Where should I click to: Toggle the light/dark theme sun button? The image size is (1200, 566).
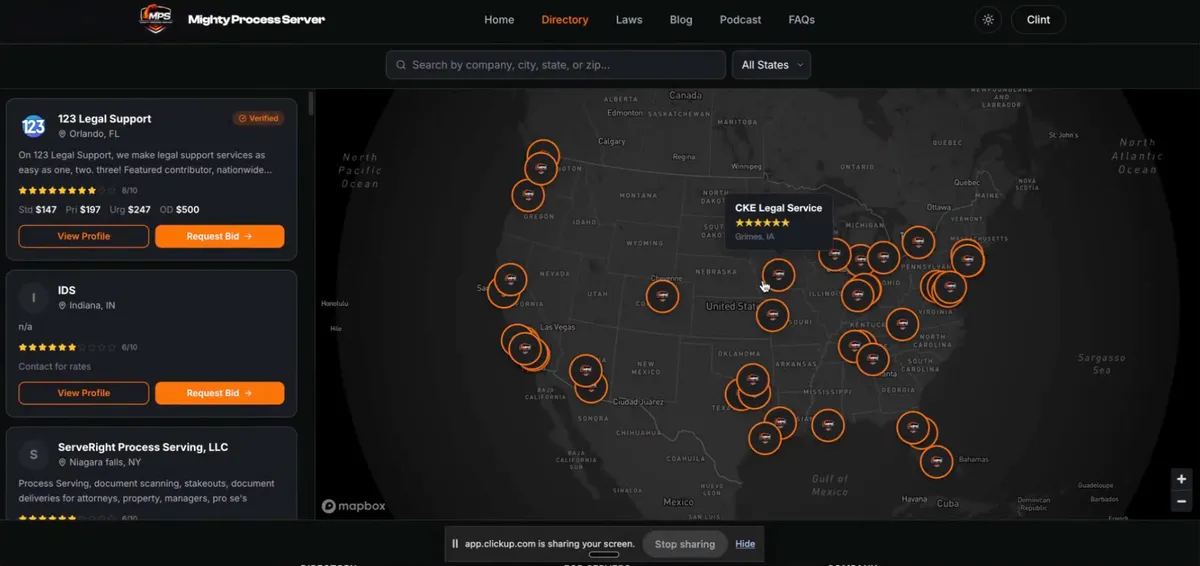tap(988, 20)
